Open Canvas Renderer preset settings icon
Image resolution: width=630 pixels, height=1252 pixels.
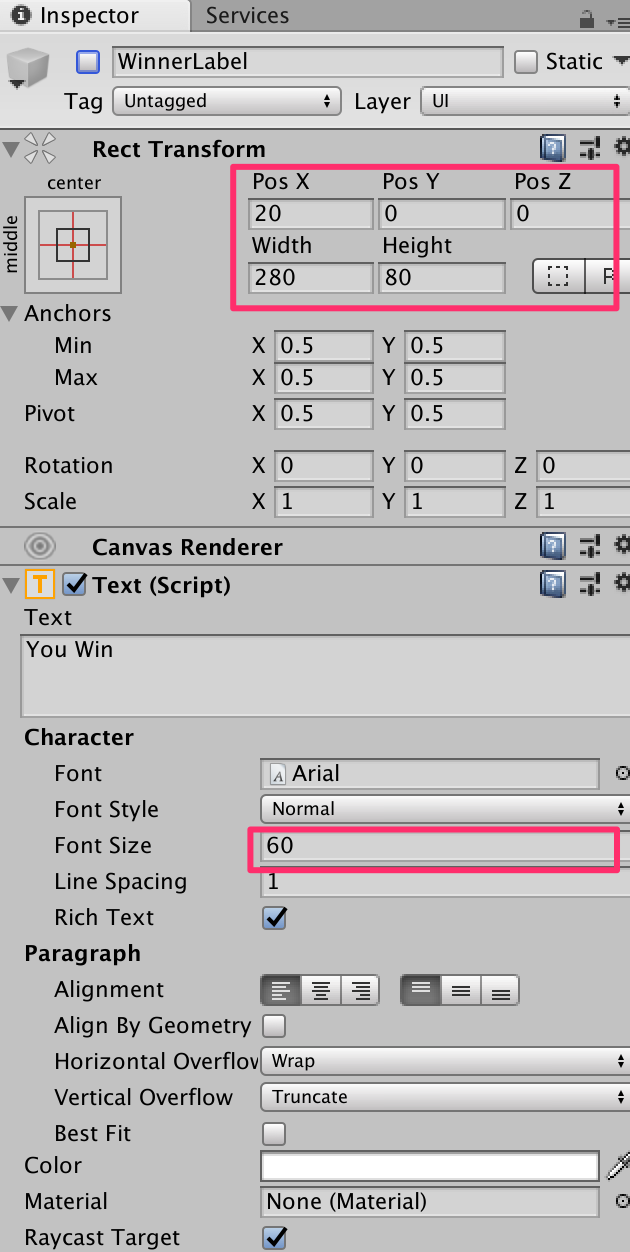590,546
